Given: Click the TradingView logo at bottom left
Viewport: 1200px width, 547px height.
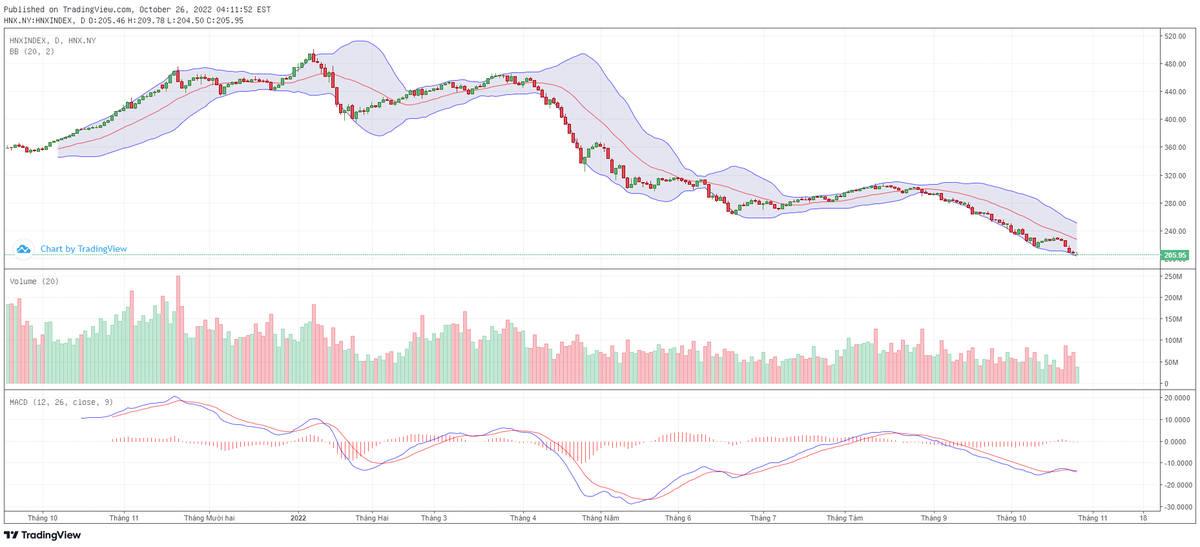Looking at the screenshot, I should tap(42, 535).
